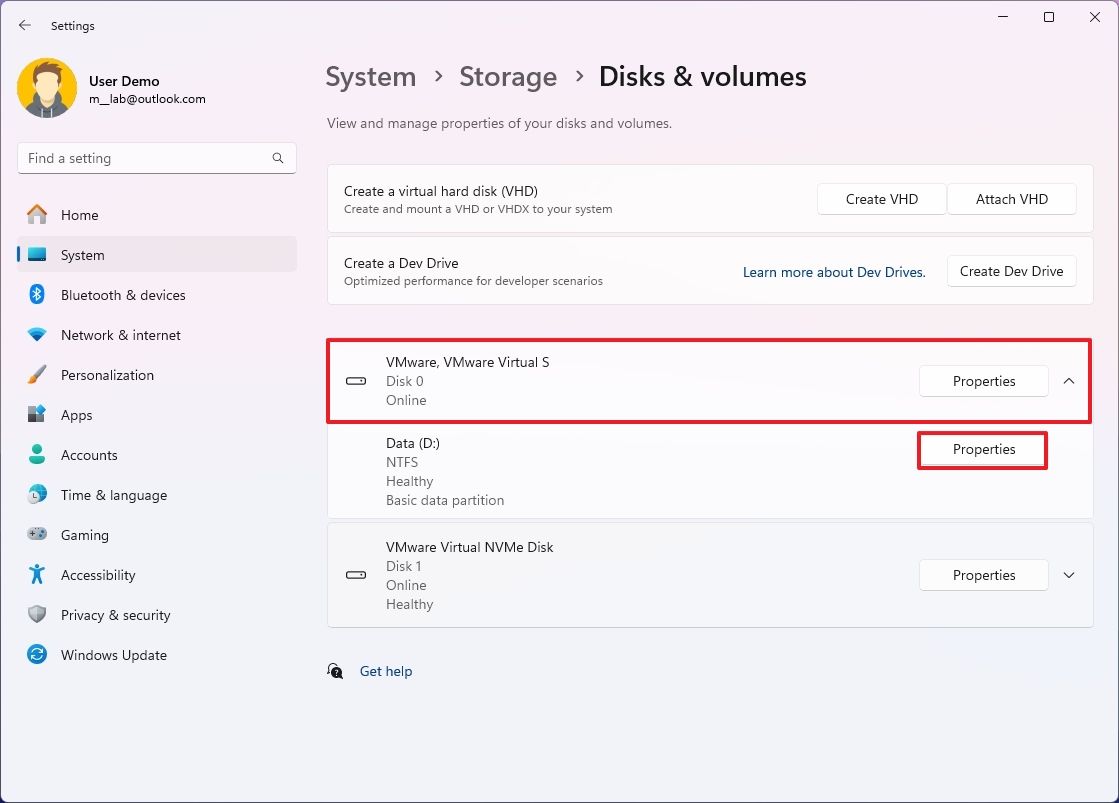Expand the VMware Virtual NVMe Disk entry
1119x803 pixels.
tap(1069, 575)
